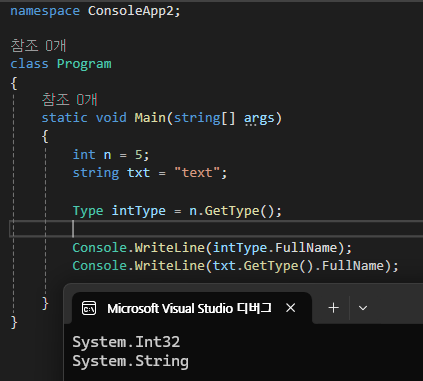Click 'txt.GetType()' in the last WriteLine
The height and width of the screenshot is (381, 423).
coord(263,266)
